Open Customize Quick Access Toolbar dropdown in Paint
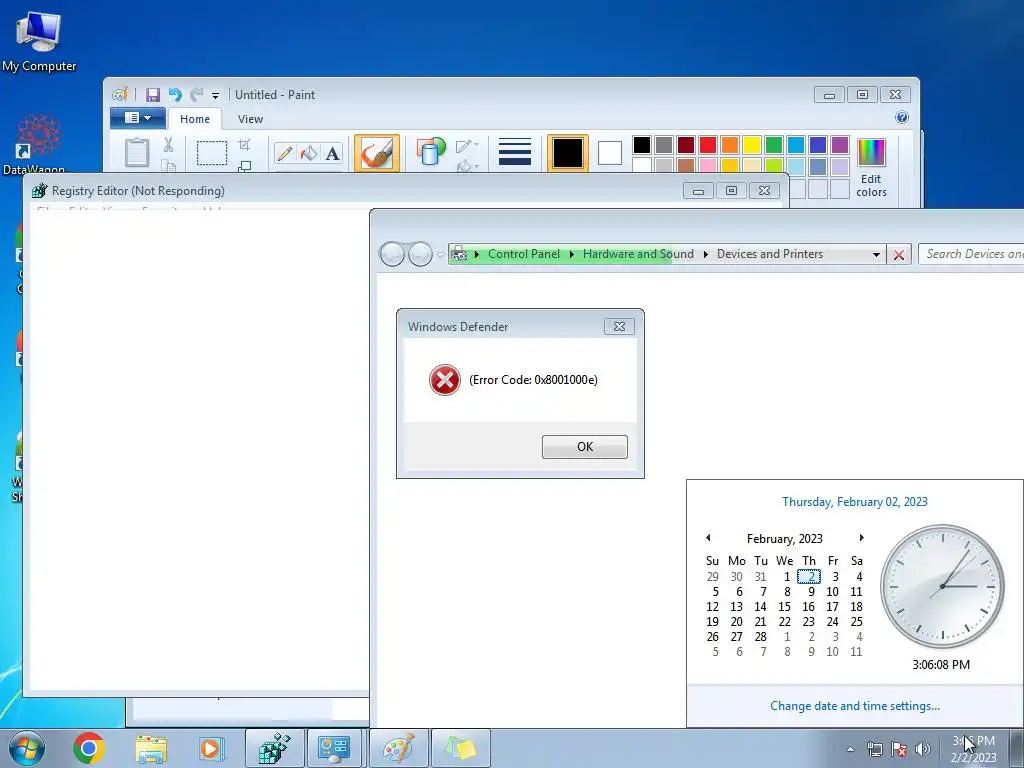The image size is (1024, 768). [x=216, y=95]
